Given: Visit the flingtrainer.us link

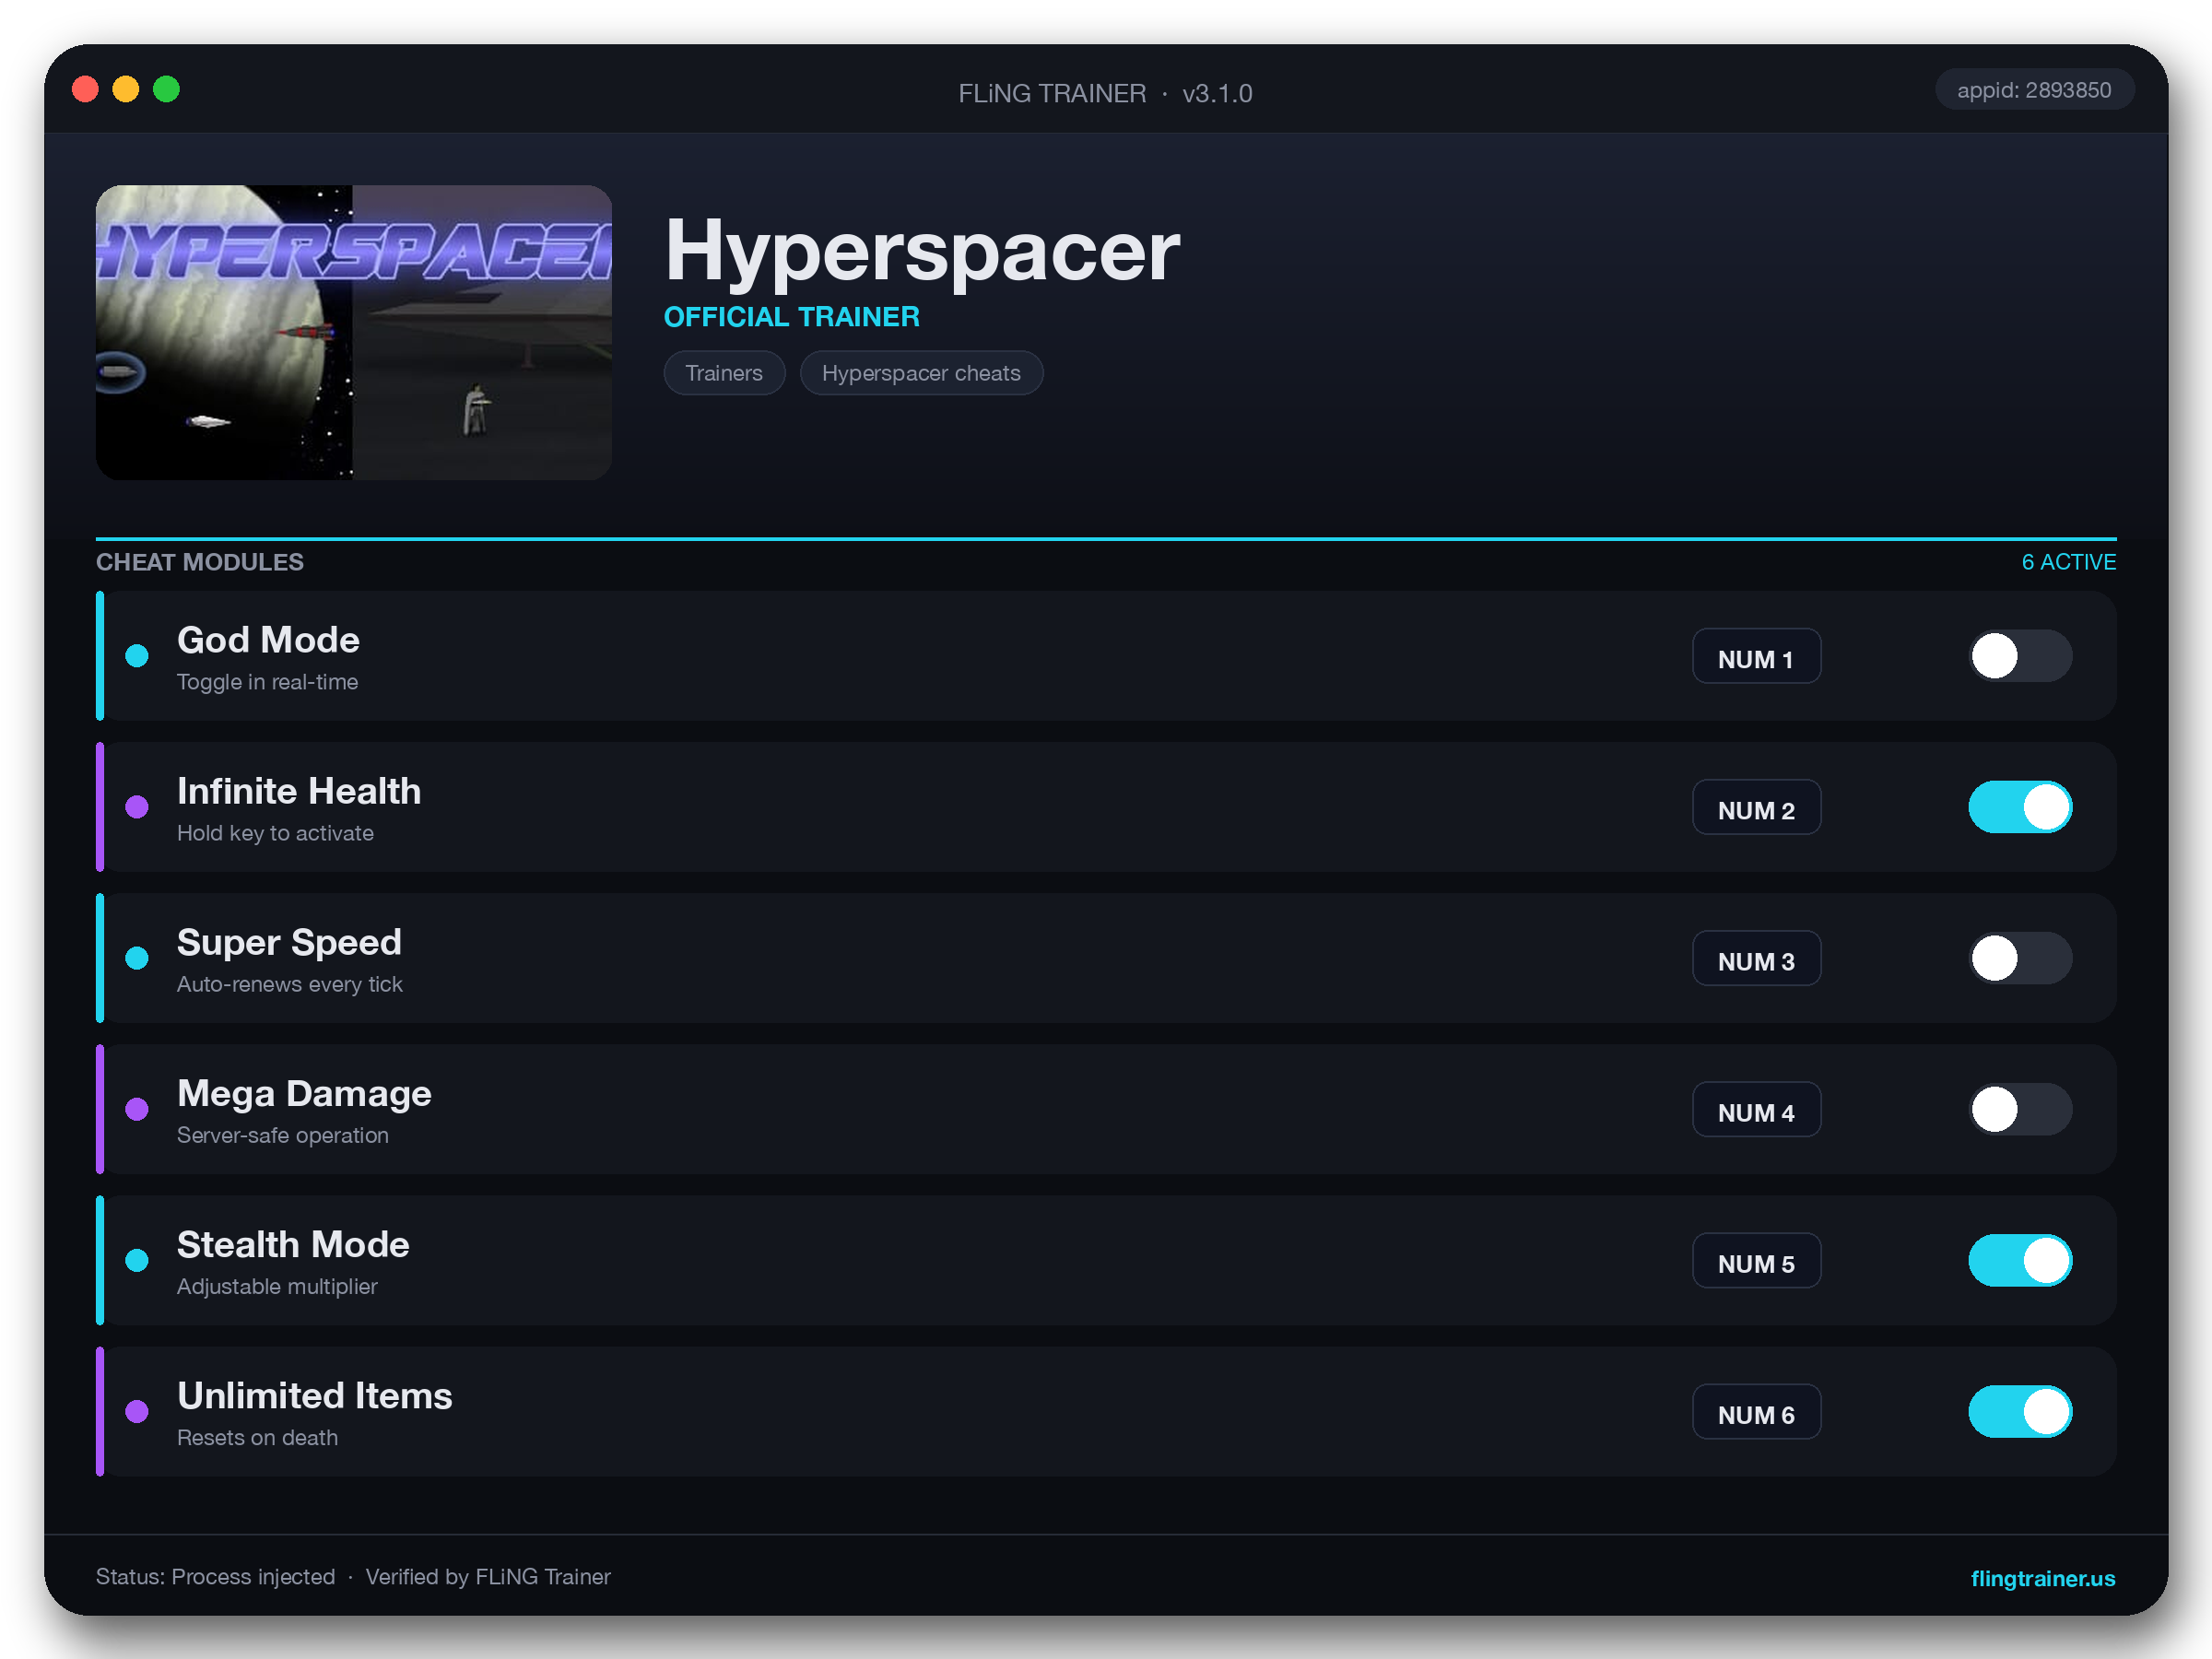Looking at the screenshot, I should click(x=2042, y=1578).
